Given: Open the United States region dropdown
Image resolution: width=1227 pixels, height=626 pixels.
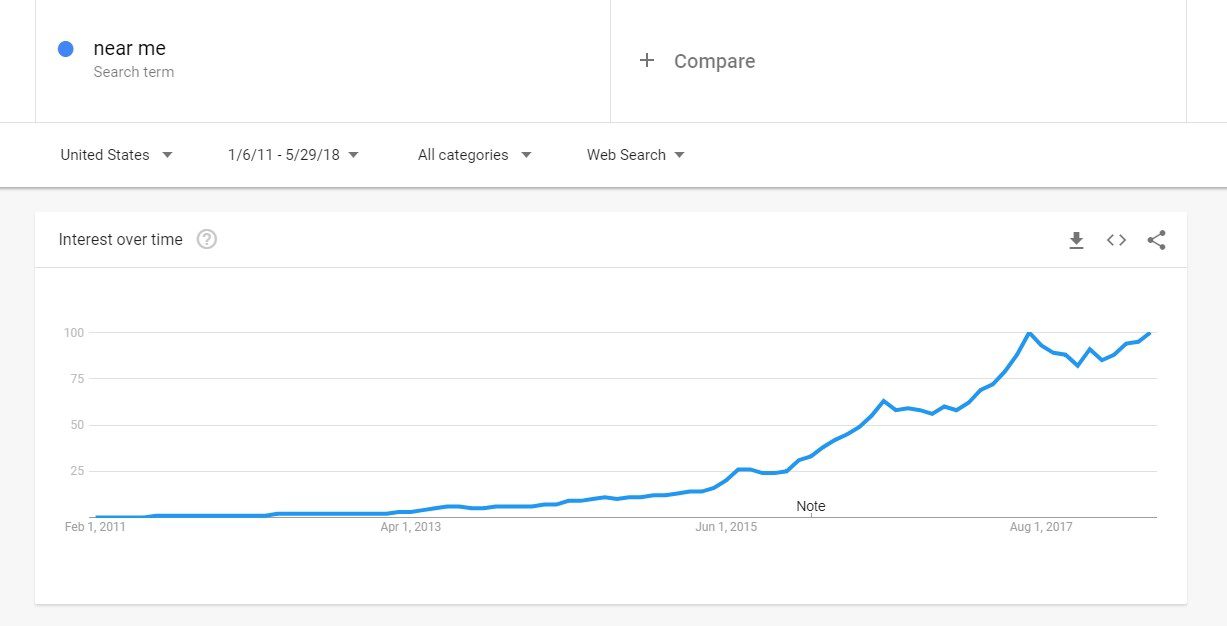Looking at the screenshot, I should (x=116, y=155).
